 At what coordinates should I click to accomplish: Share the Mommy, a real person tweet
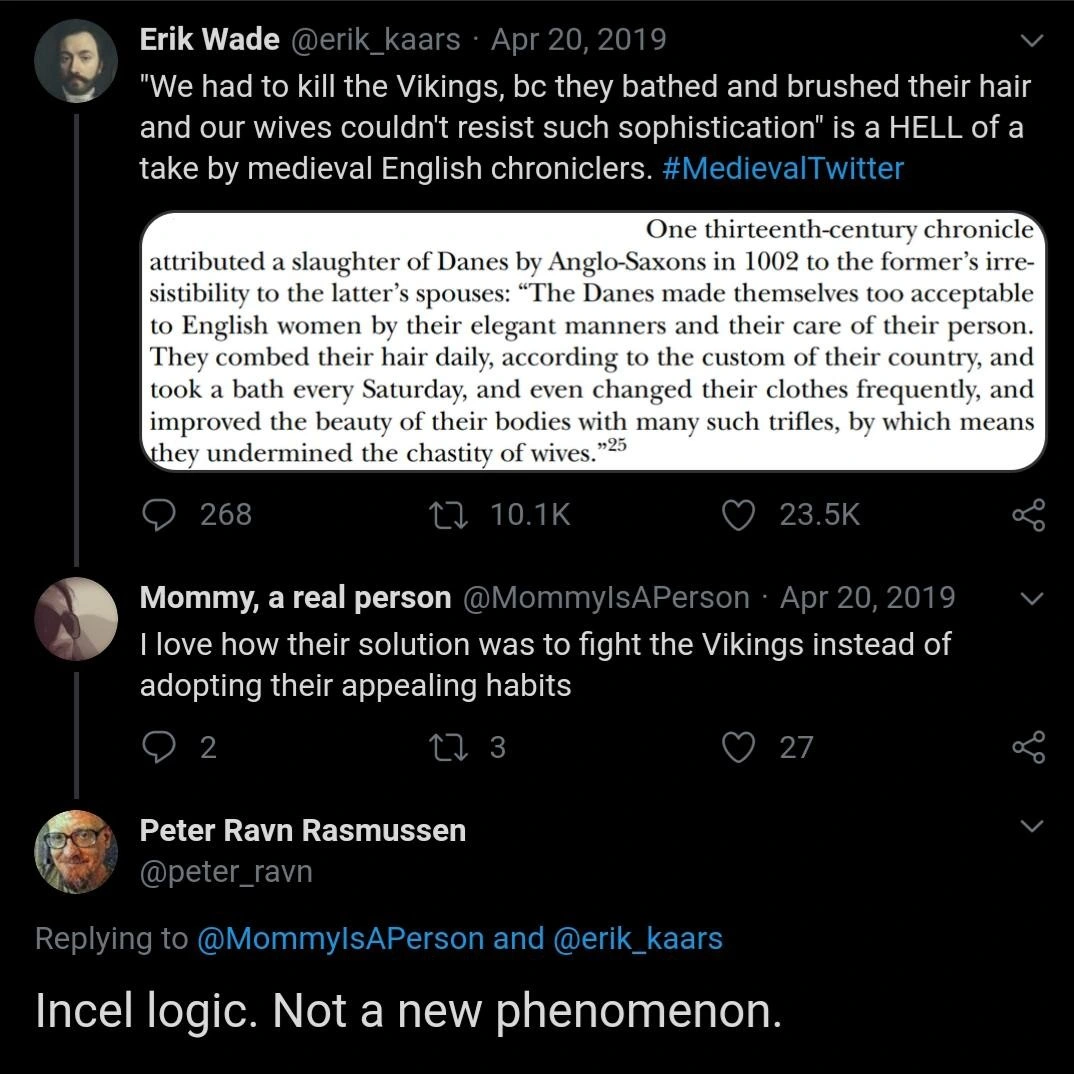(1028, 747)
